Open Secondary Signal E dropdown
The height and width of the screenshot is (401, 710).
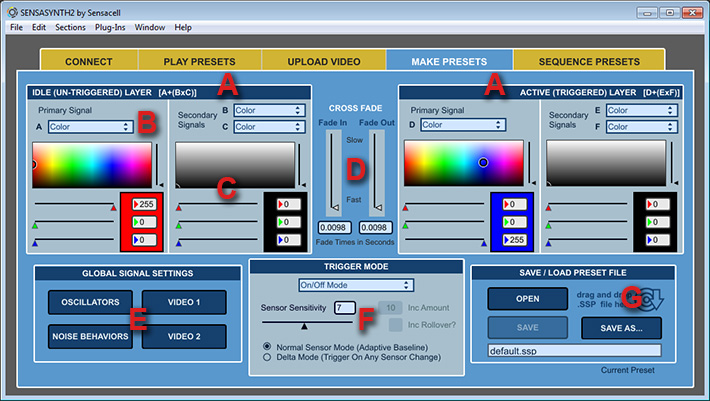pos(642,110)
